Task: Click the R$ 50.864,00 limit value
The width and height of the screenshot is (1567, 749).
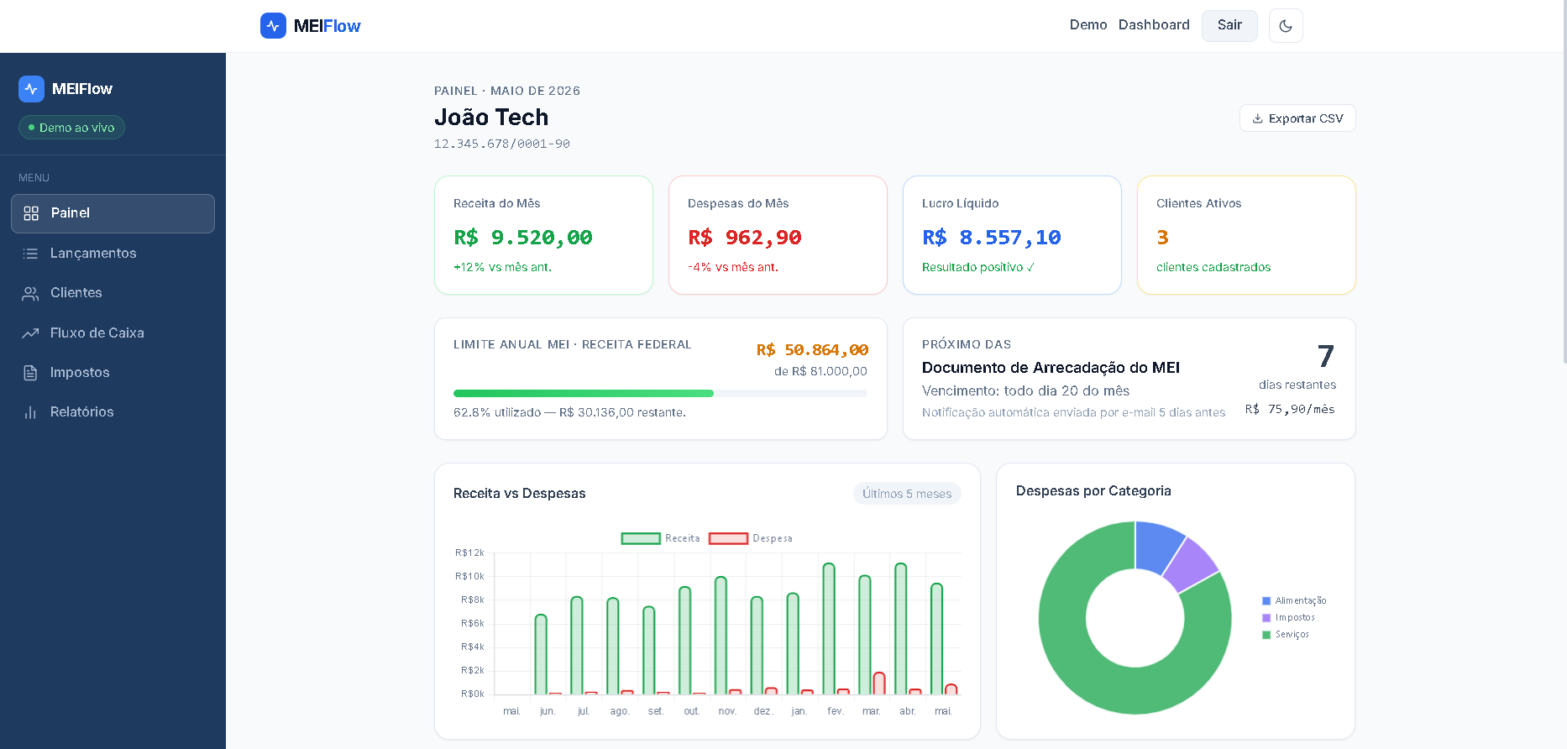Action: (812, 350)
